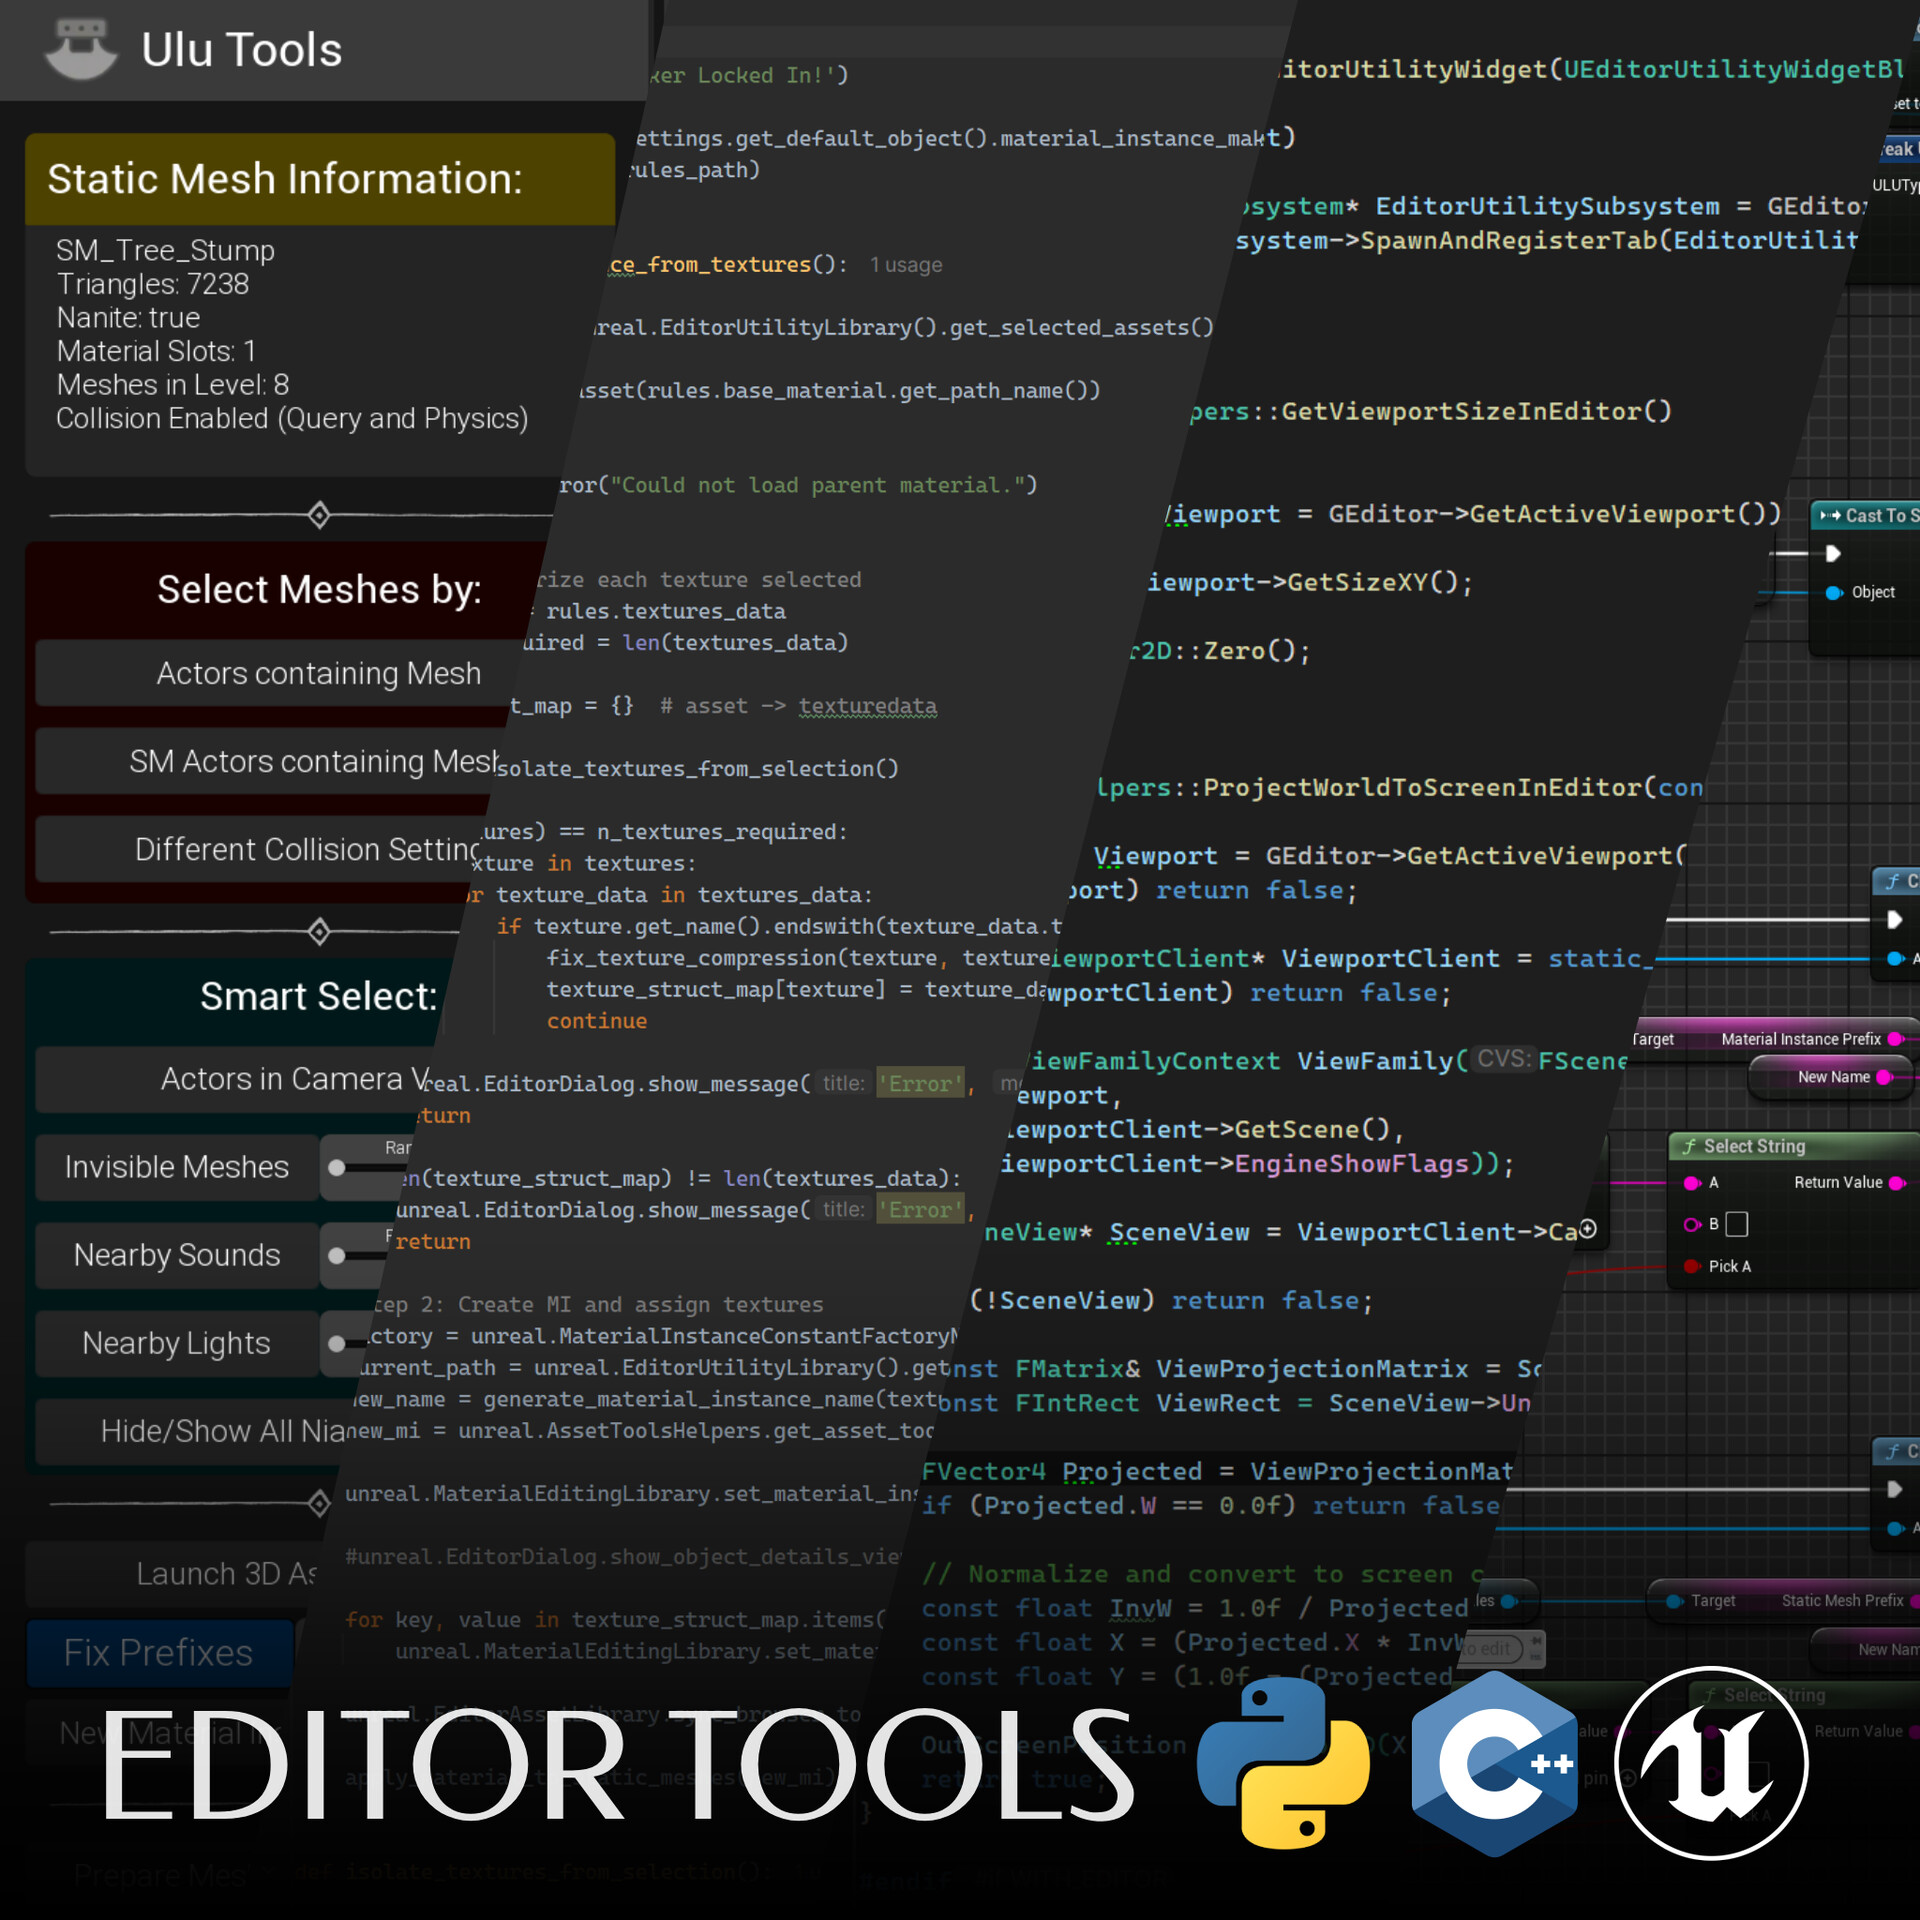Viewport: 1920px width, 1920px height.
Task: Click the plus expander on the SceneView node
Action: [1589, 1231]
